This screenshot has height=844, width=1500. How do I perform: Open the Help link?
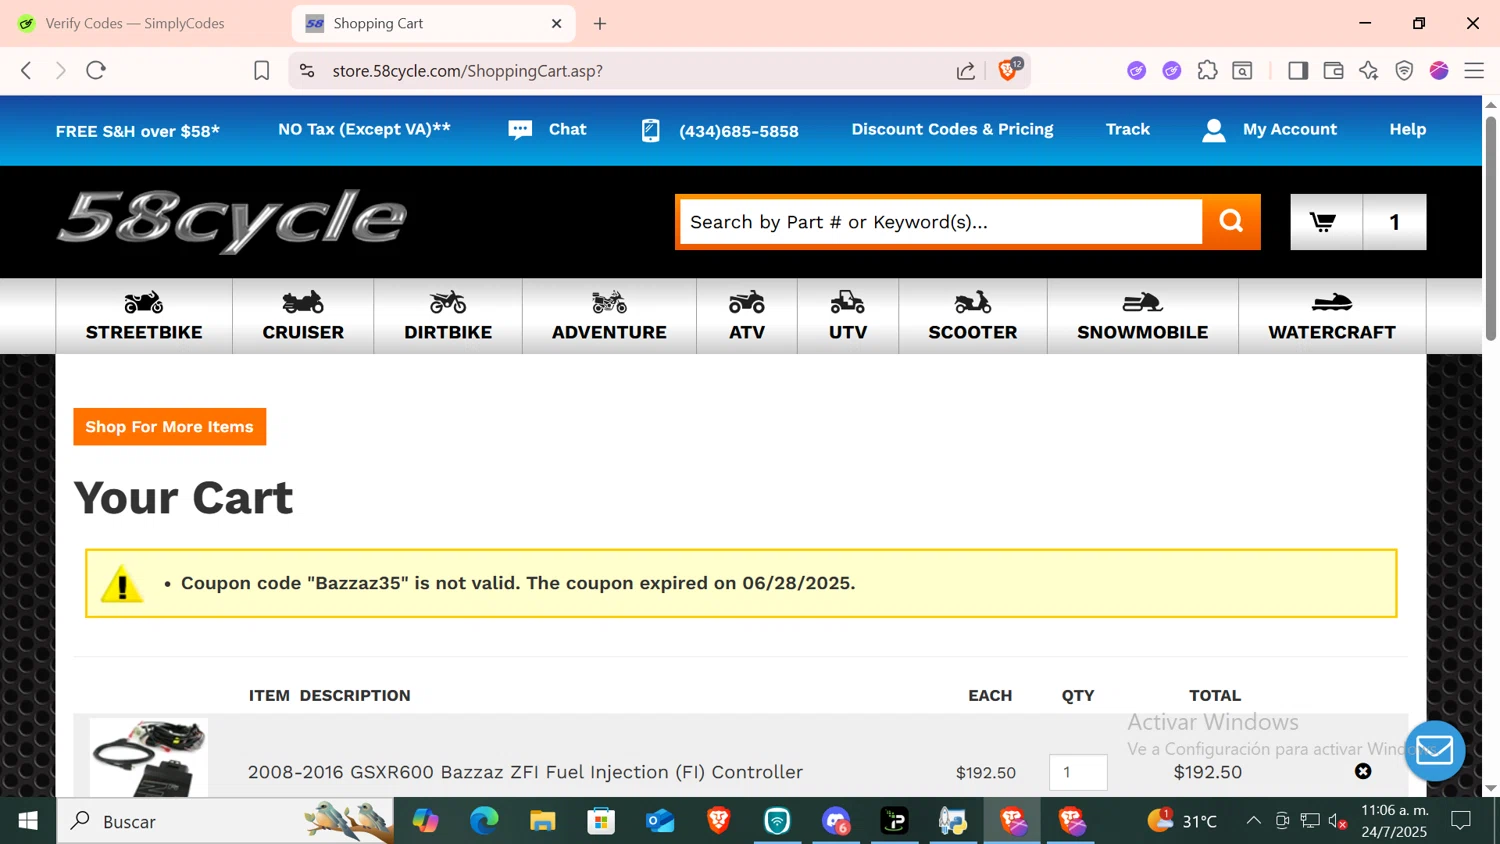click(1408, 129)
